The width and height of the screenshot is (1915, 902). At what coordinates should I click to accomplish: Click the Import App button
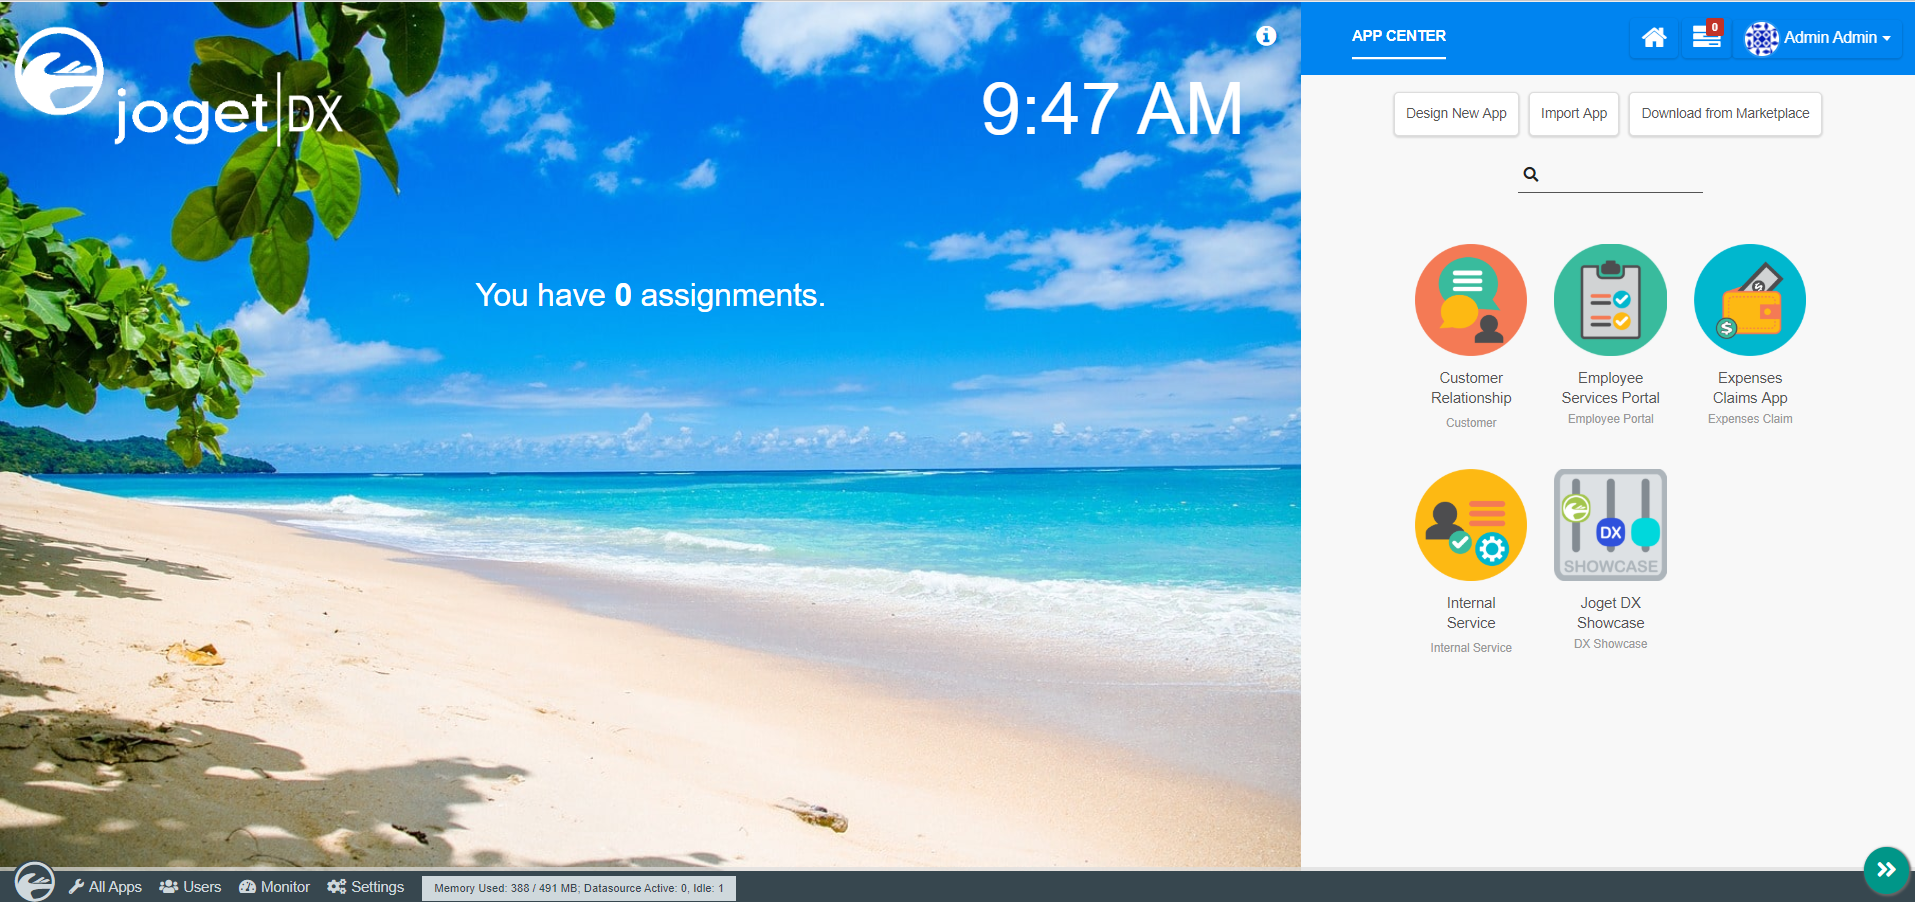point(1573,114)
